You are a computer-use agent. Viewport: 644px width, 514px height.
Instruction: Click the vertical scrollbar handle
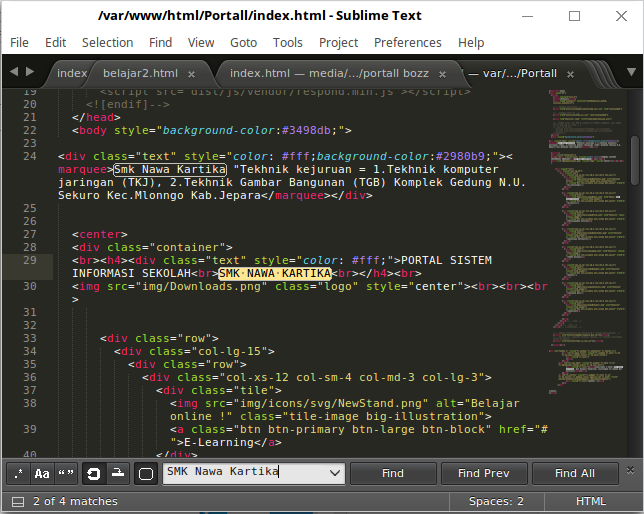[x=635, y=160]
